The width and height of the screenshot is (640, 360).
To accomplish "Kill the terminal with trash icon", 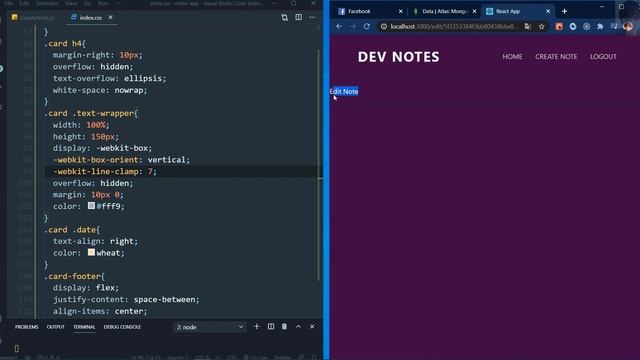I will tap(284, 327).
